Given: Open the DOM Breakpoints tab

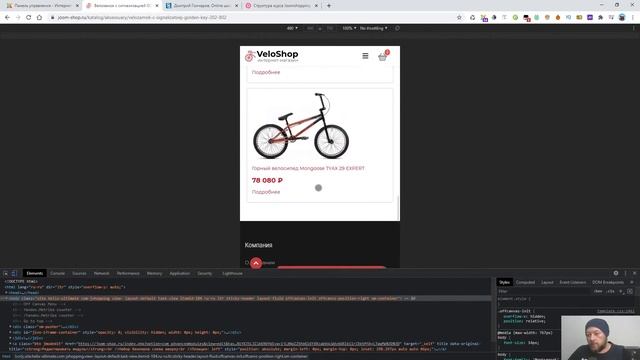Looking at the screenshot, I should tap(608, 282).
